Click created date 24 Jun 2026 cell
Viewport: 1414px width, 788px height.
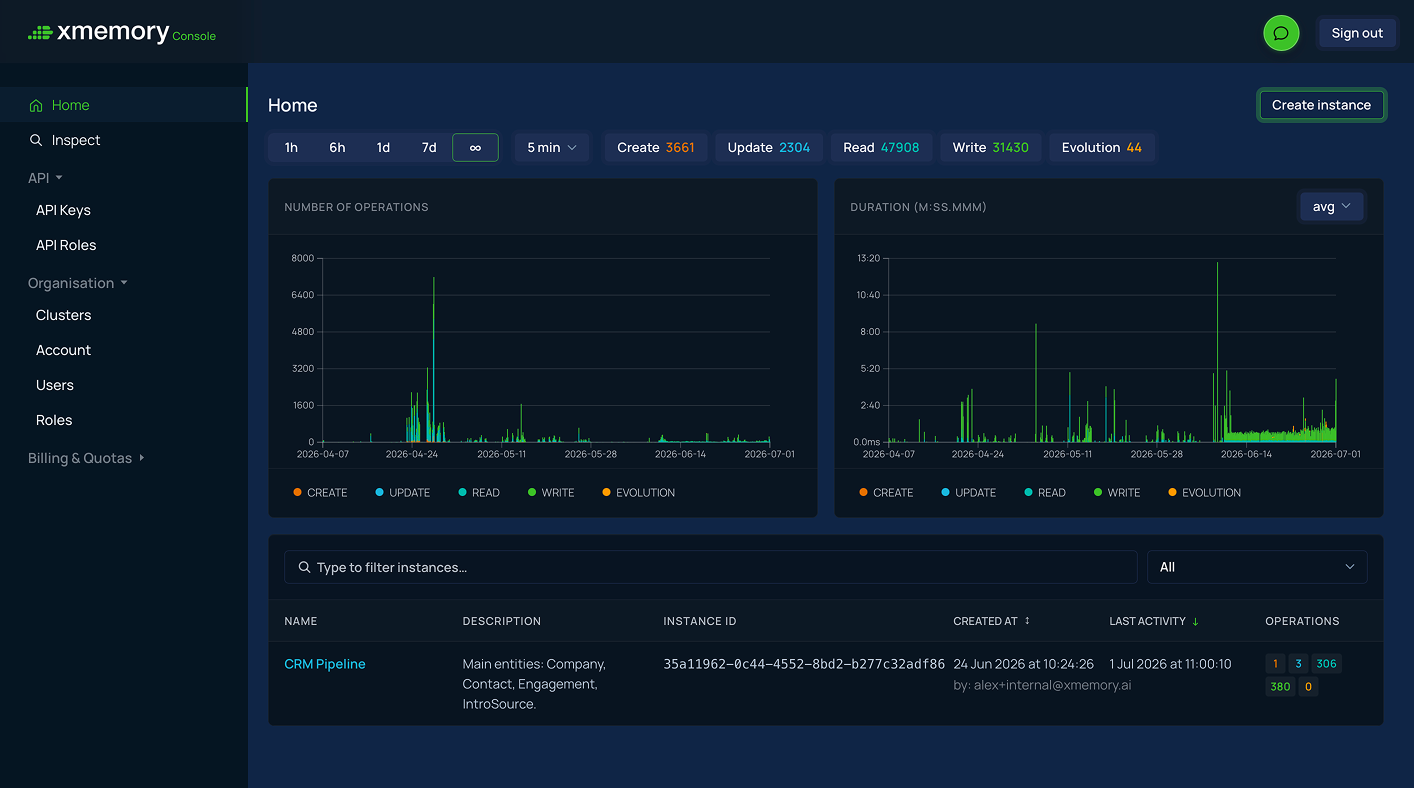click(x=1023, y=664)
